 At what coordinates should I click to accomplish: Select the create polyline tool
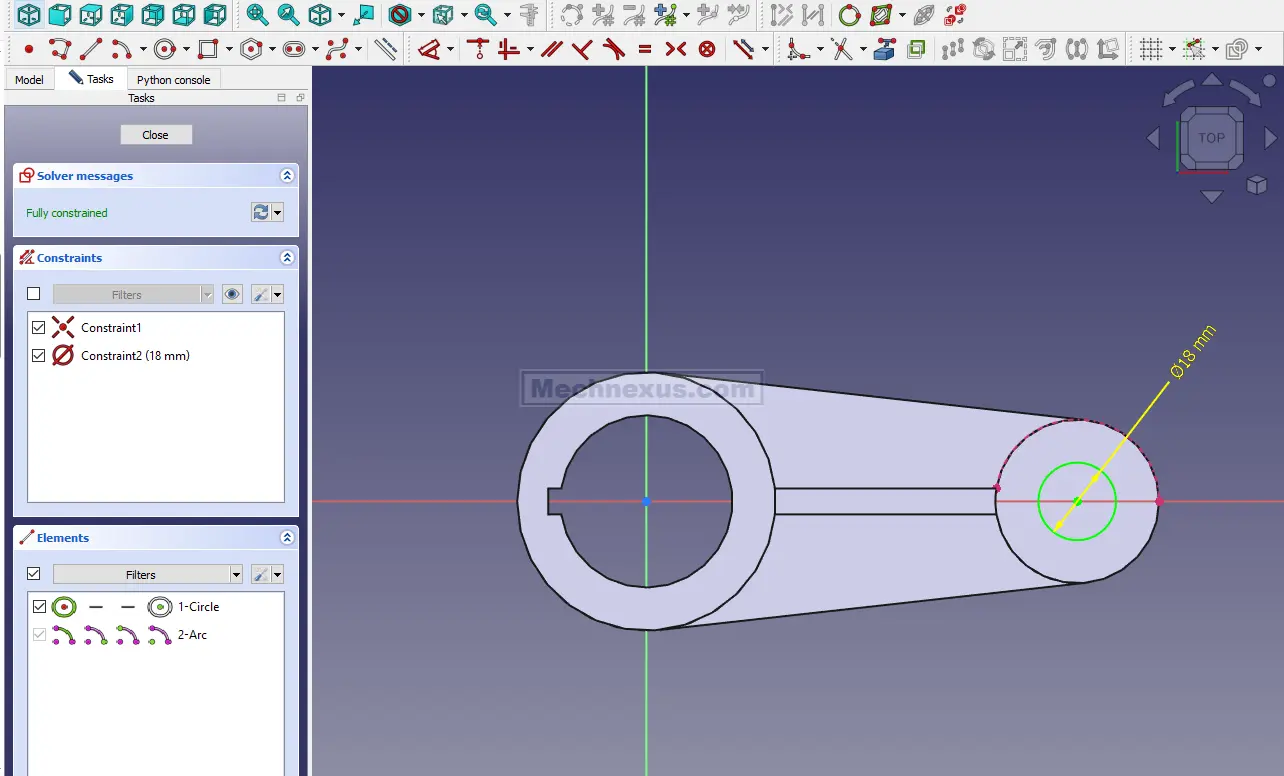60,49
